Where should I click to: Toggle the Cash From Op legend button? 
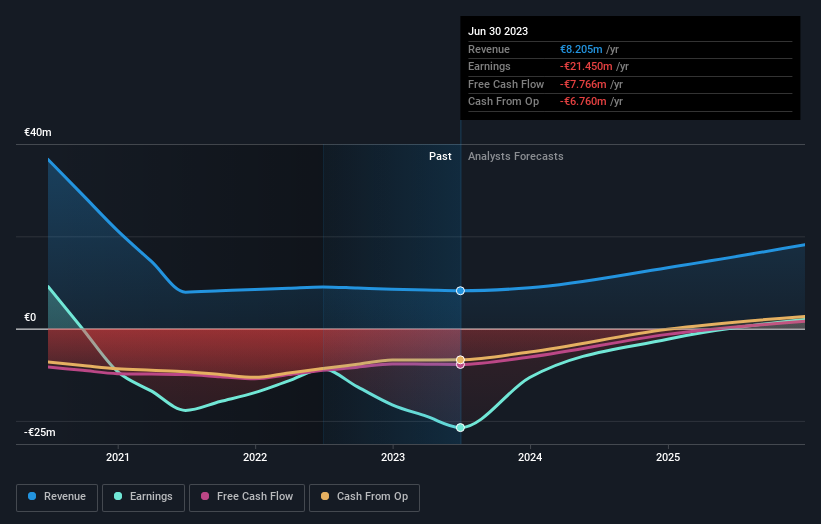pyautogui.click(x=364, y=497)
